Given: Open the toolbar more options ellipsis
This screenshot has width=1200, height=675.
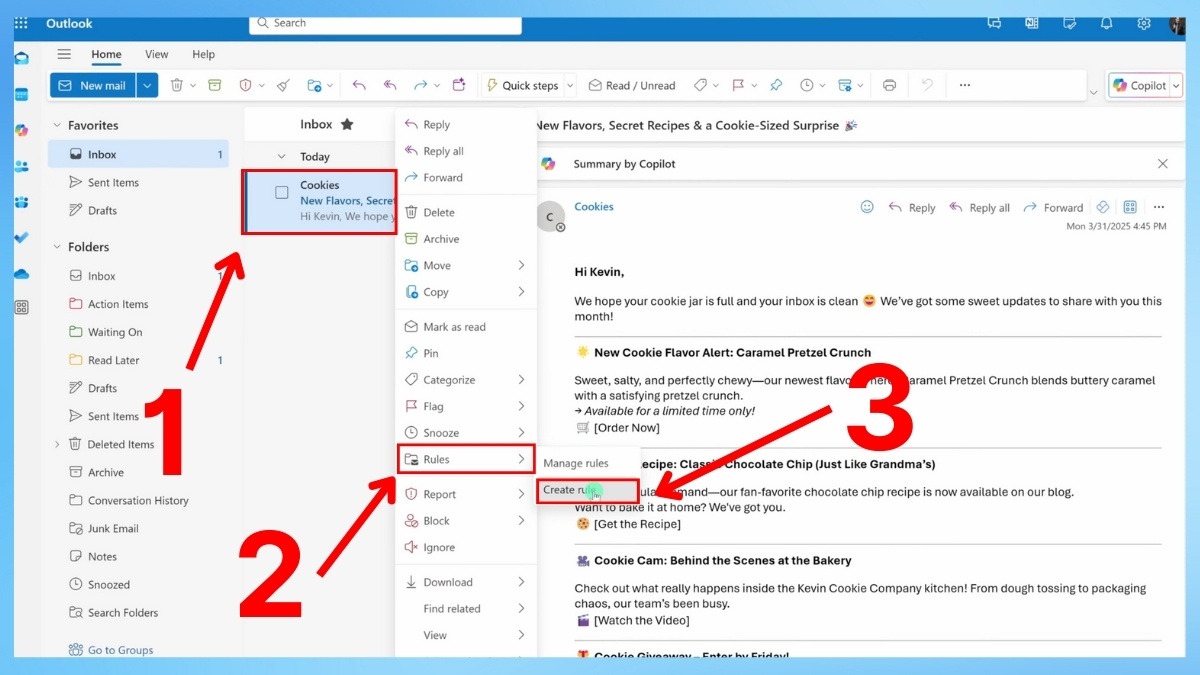Looking at the screenshot, I should 965,85.
